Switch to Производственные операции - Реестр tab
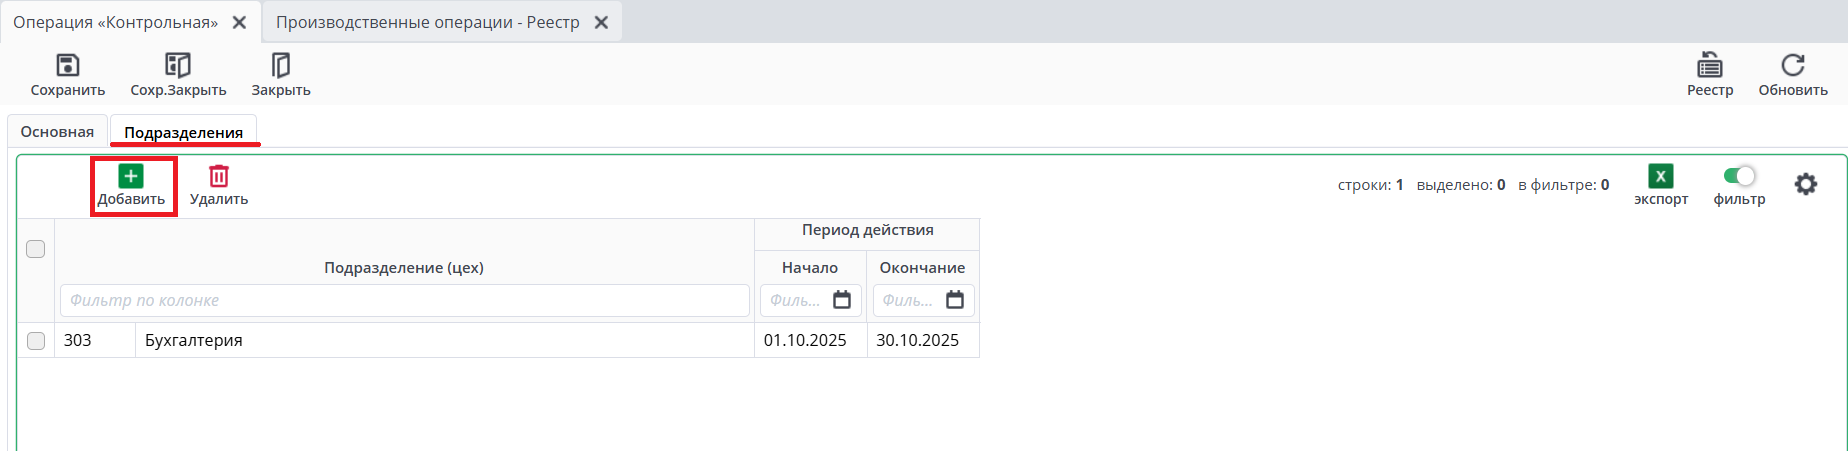Screen dimensions: 1848x451 tap(428, 22)
